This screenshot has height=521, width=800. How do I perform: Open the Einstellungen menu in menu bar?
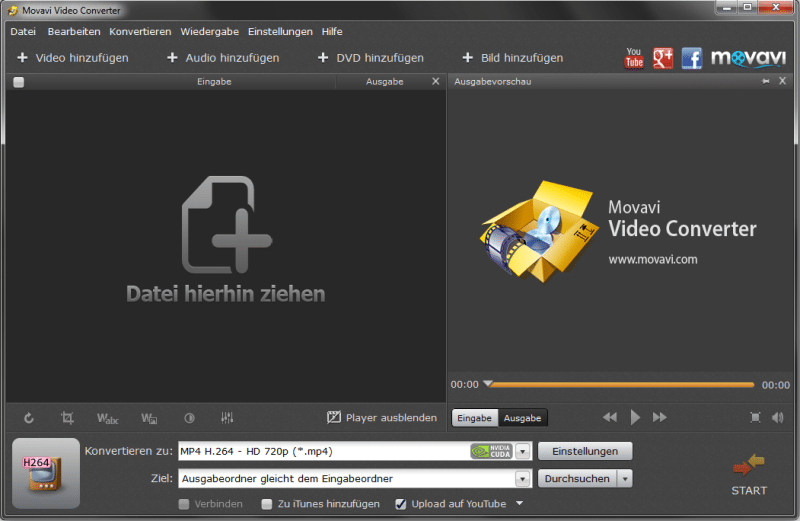point(280,31)
